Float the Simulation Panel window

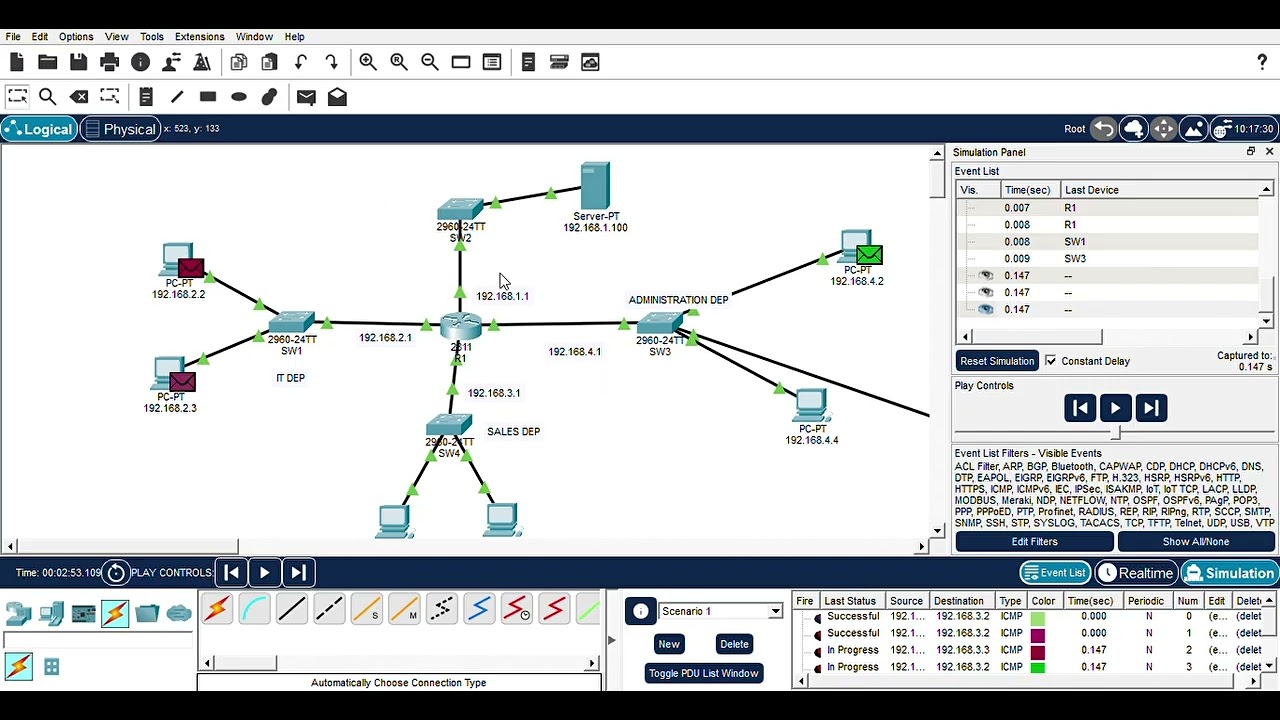pyautogui.click(x=1250, y=152)
